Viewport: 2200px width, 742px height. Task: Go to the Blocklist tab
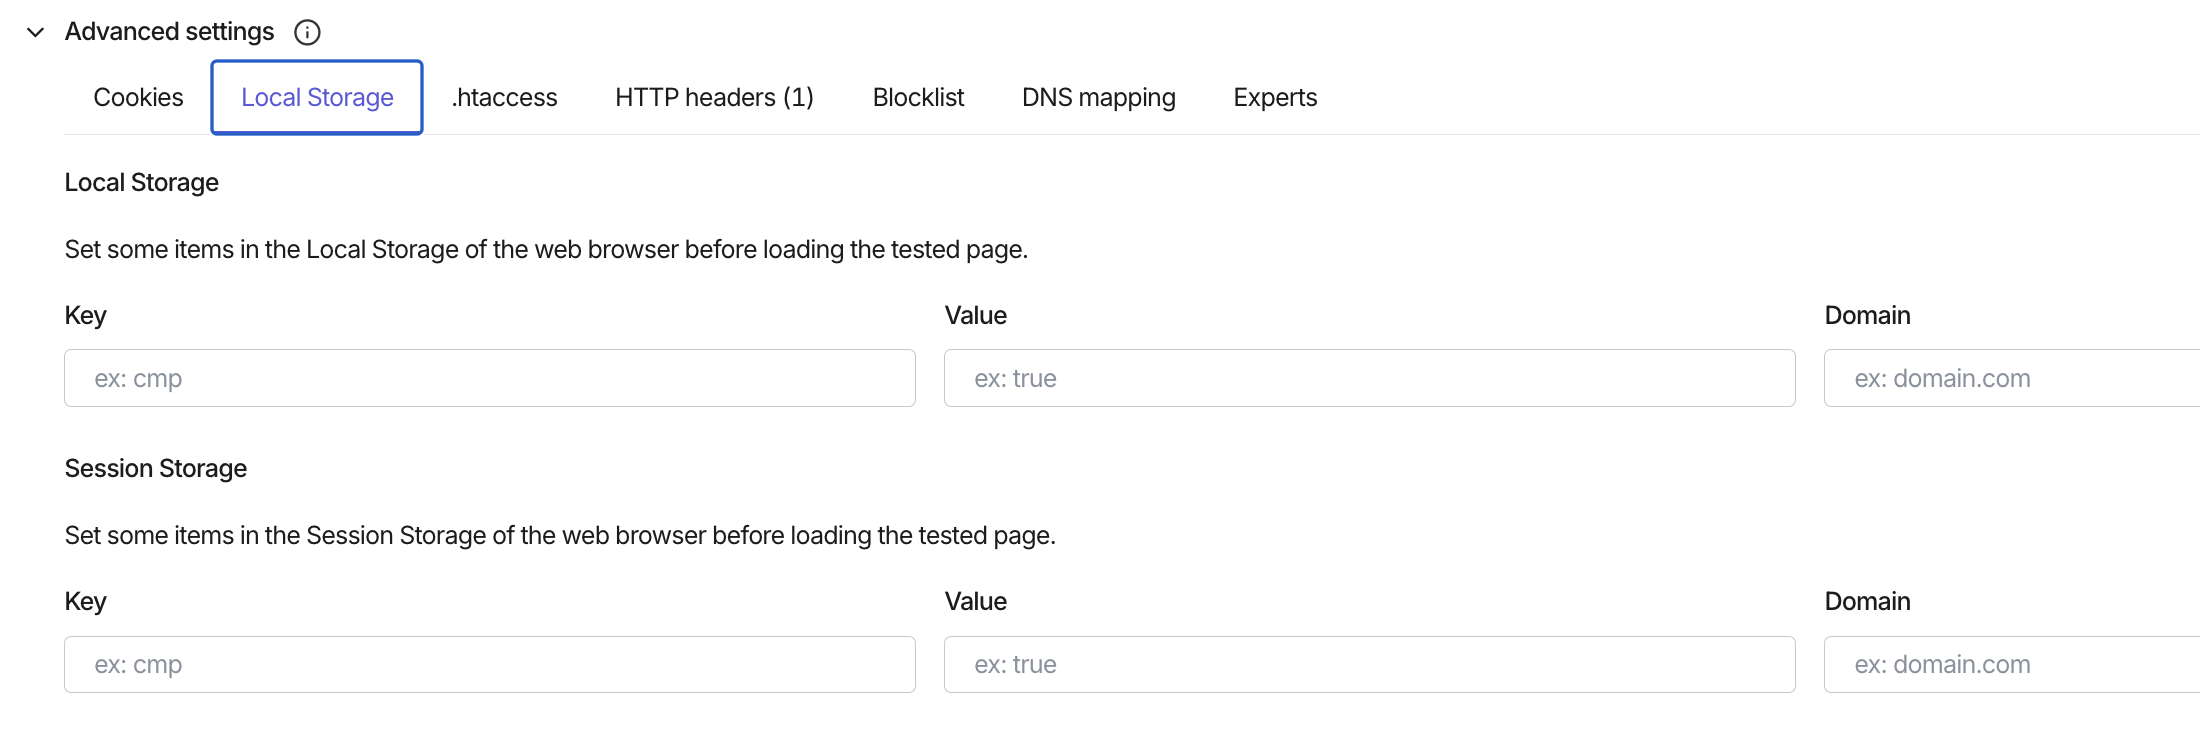point(918,97)
